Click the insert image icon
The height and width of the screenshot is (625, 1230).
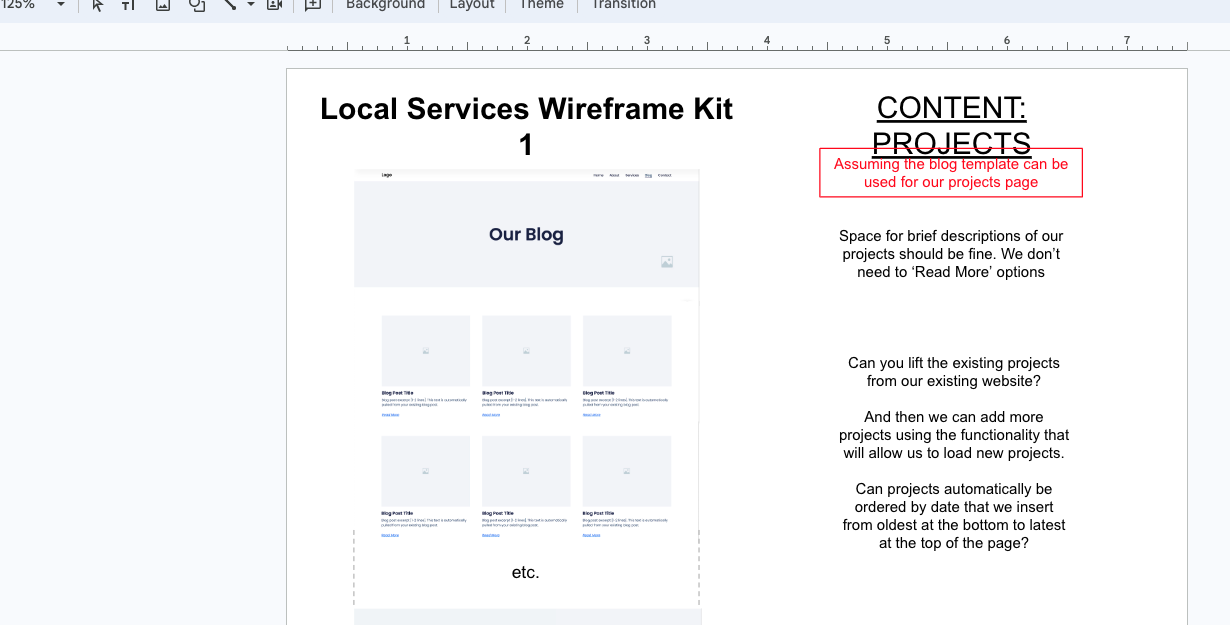tap(163, 5)
